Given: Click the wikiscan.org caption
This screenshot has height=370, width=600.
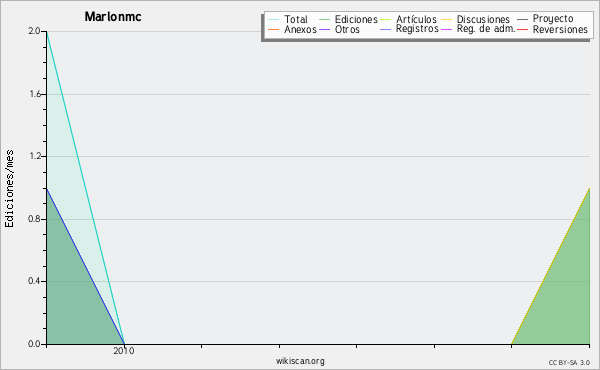Looking at the screenshot, I should 300,361.
